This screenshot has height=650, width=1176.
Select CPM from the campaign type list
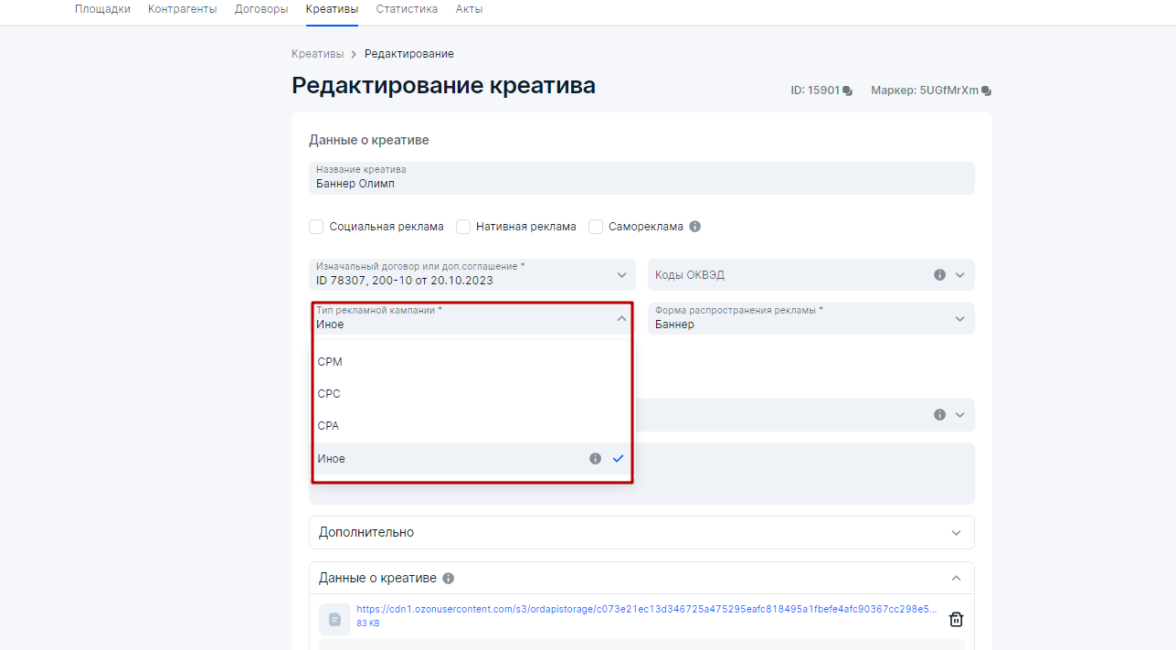[330, 362]
